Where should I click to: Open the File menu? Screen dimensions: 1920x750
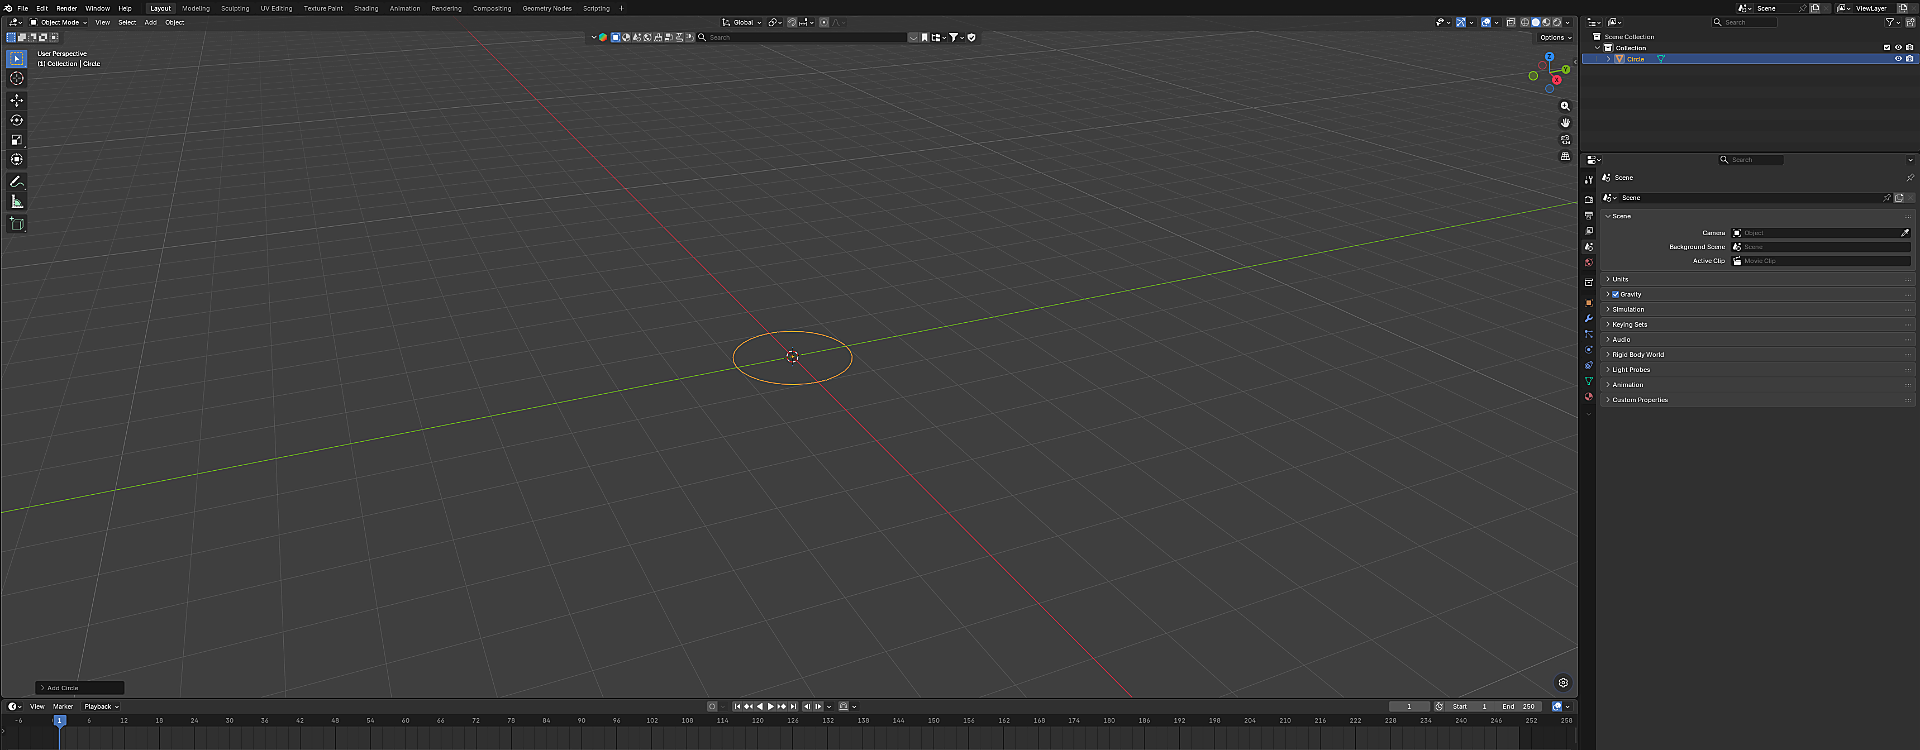(22, 8)
